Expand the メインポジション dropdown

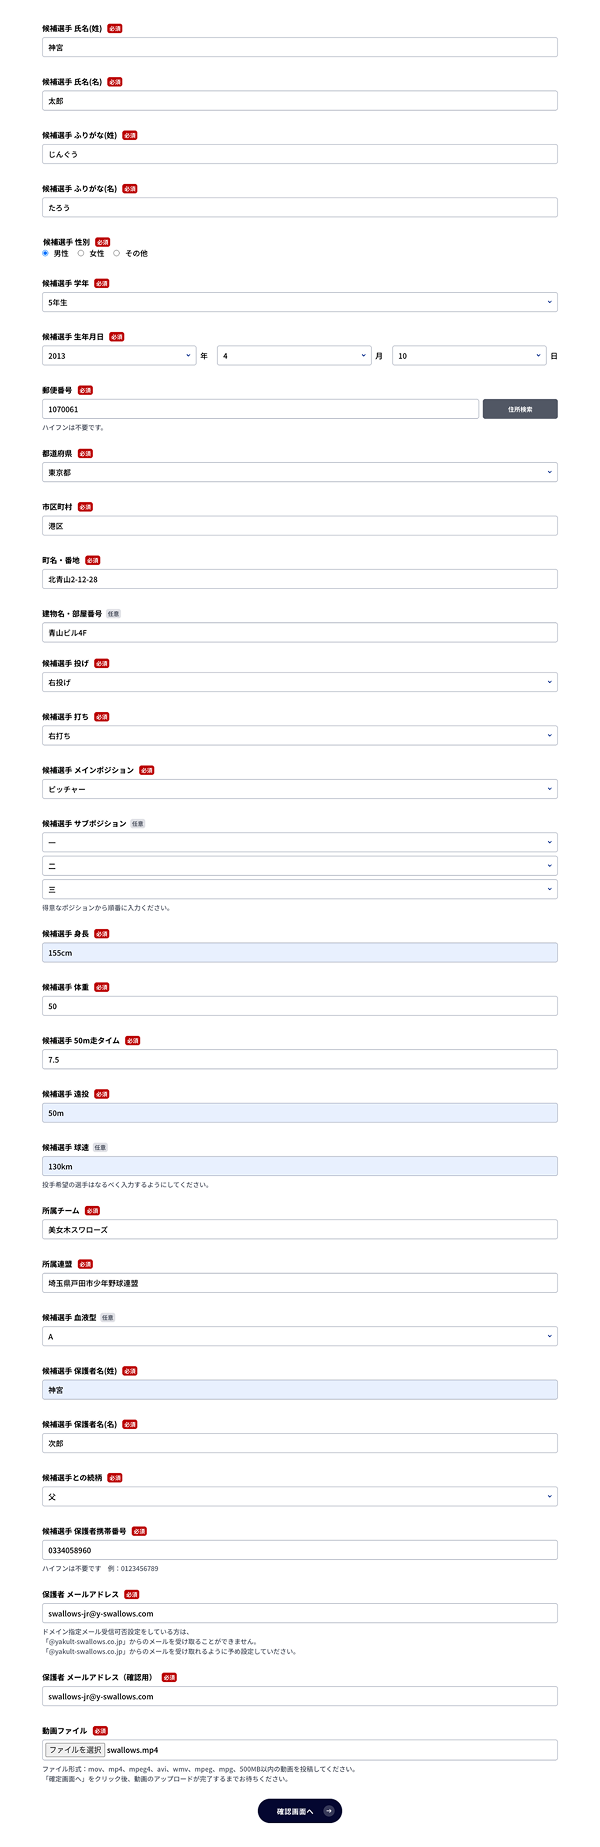(299, 789)
